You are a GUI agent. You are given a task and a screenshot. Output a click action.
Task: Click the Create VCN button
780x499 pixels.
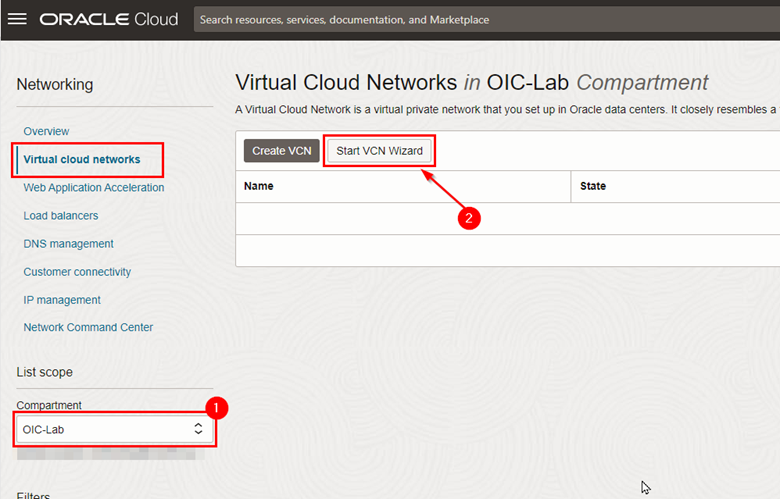pos(282,151)
